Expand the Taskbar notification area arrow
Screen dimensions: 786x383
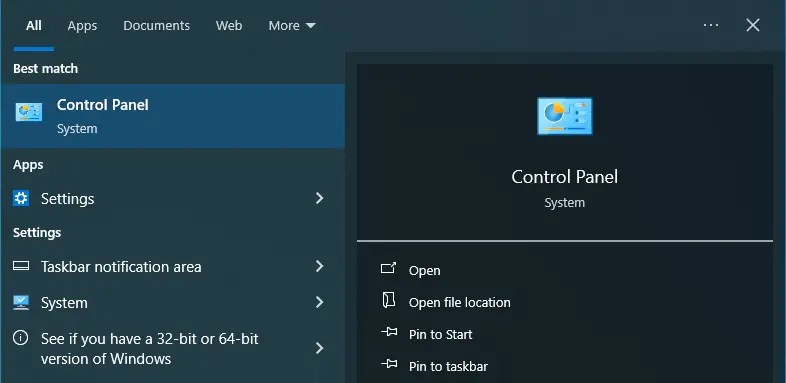(x=319, y=266)
